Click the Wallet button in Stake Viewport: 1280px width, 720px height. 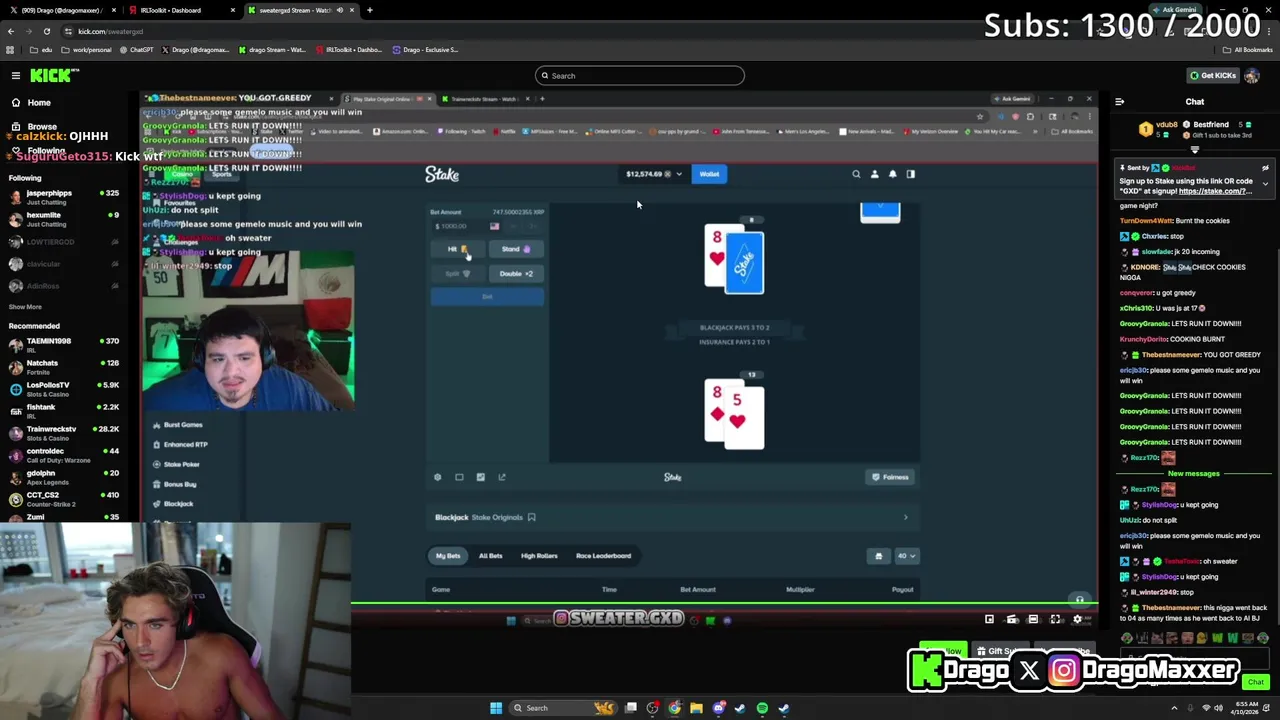[x=709, y=174]
